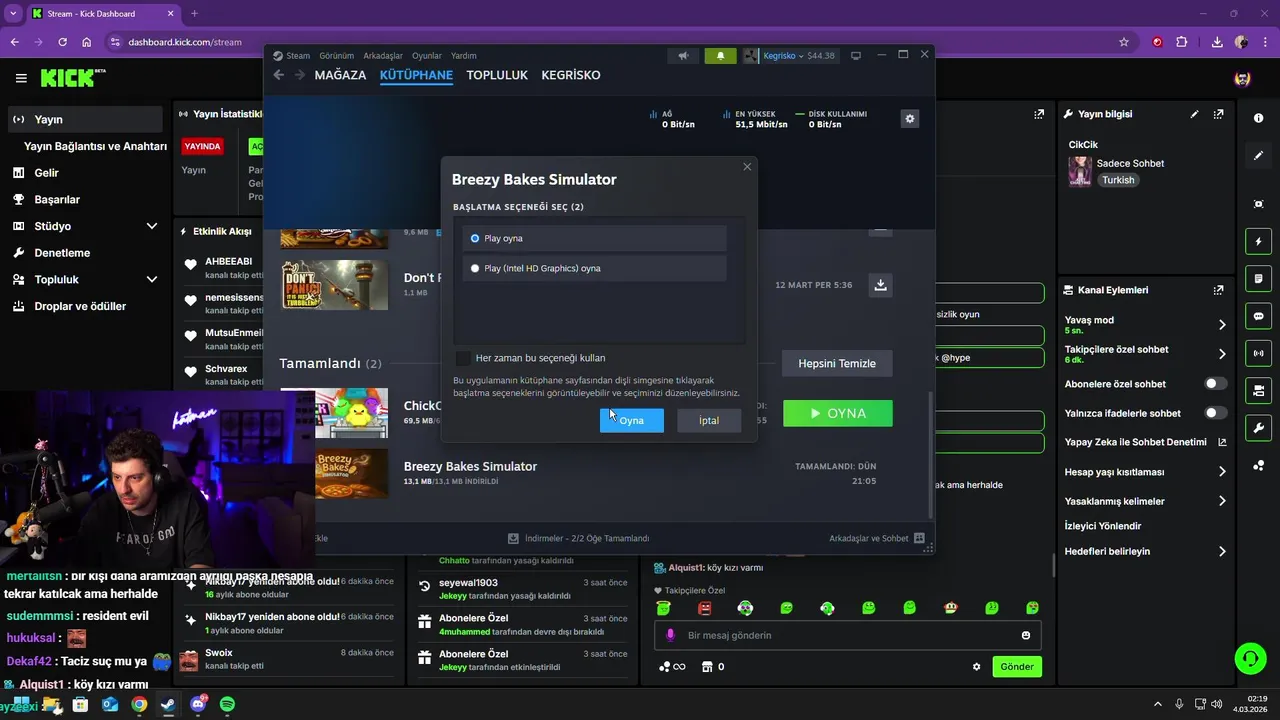Click Steam green notification bell
This screenshot has height=720, width=1280.
pyautogui.click(x=720, y=56)
